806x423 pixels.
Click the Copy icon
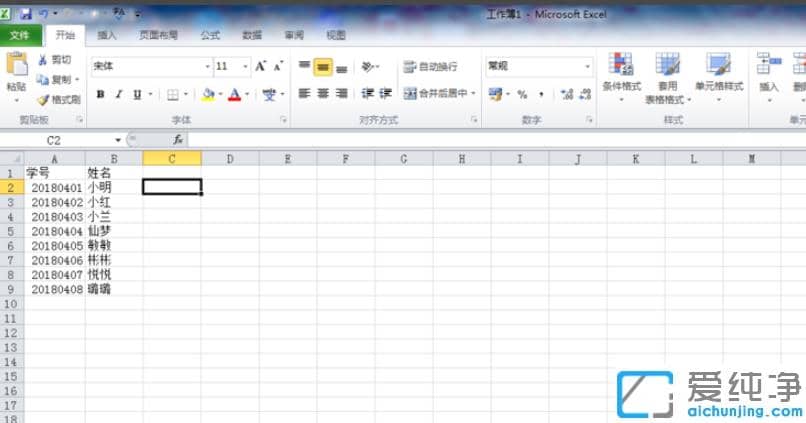click(x=43, y=80)
